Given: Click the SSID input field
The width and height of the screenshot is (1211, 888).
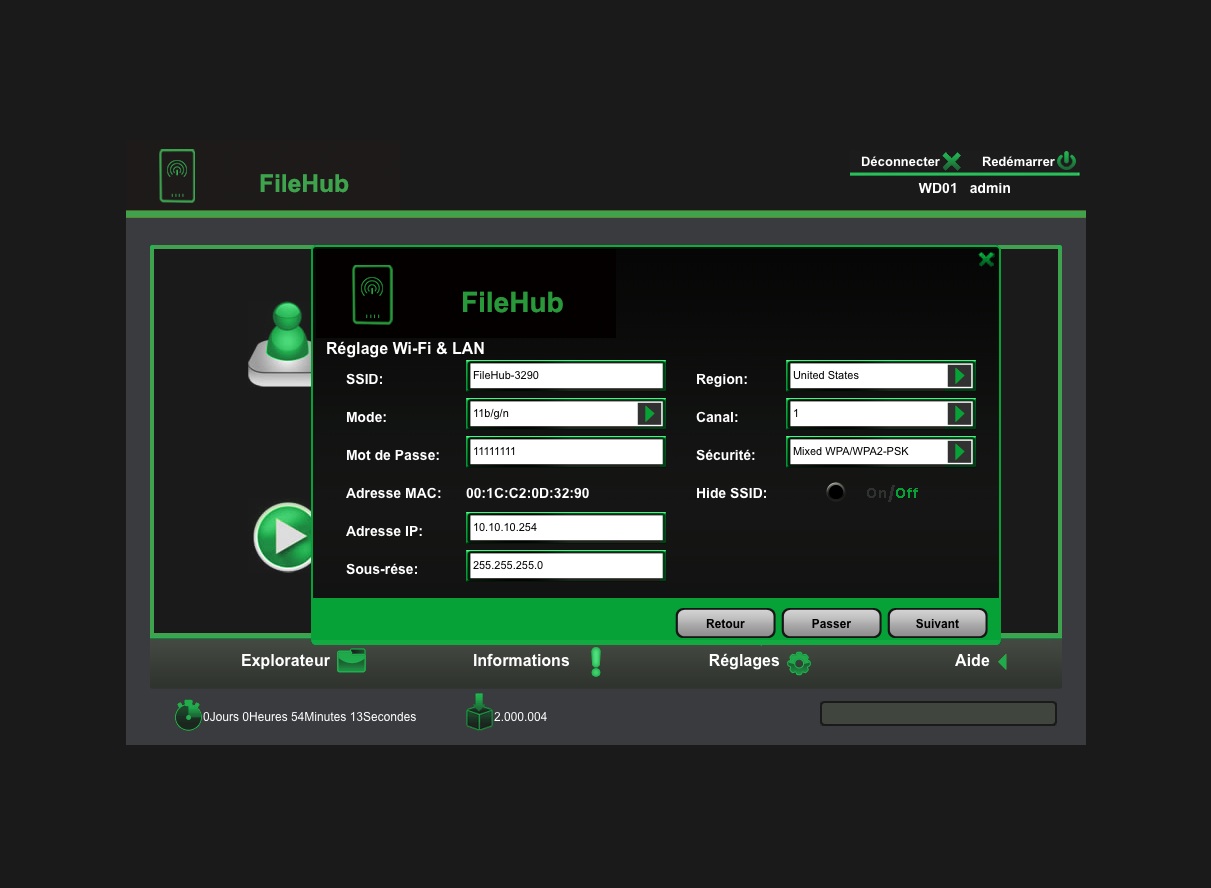Looking at the screenshot, I should pyautogui.click(x=565, y=376).
